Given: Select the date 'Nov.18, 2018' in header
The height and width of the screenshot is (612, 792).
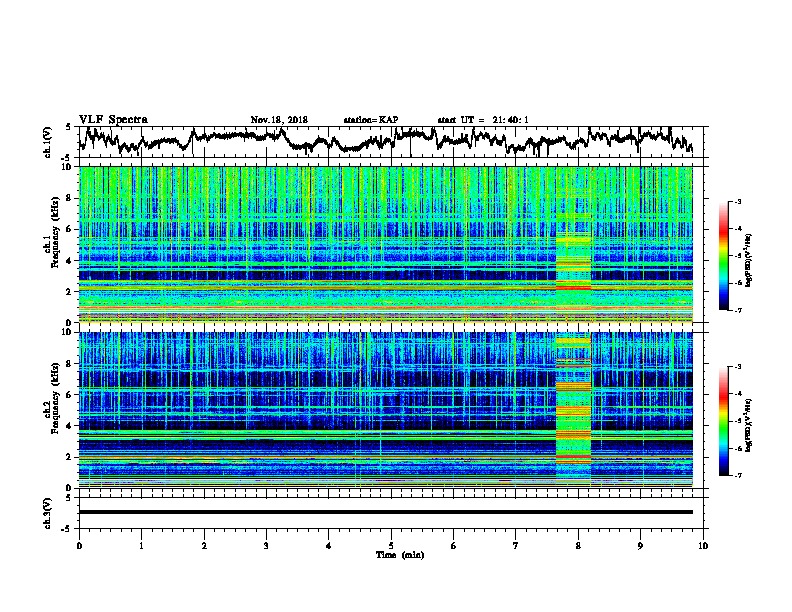Looking at the screenshot, I should [279, 120].
